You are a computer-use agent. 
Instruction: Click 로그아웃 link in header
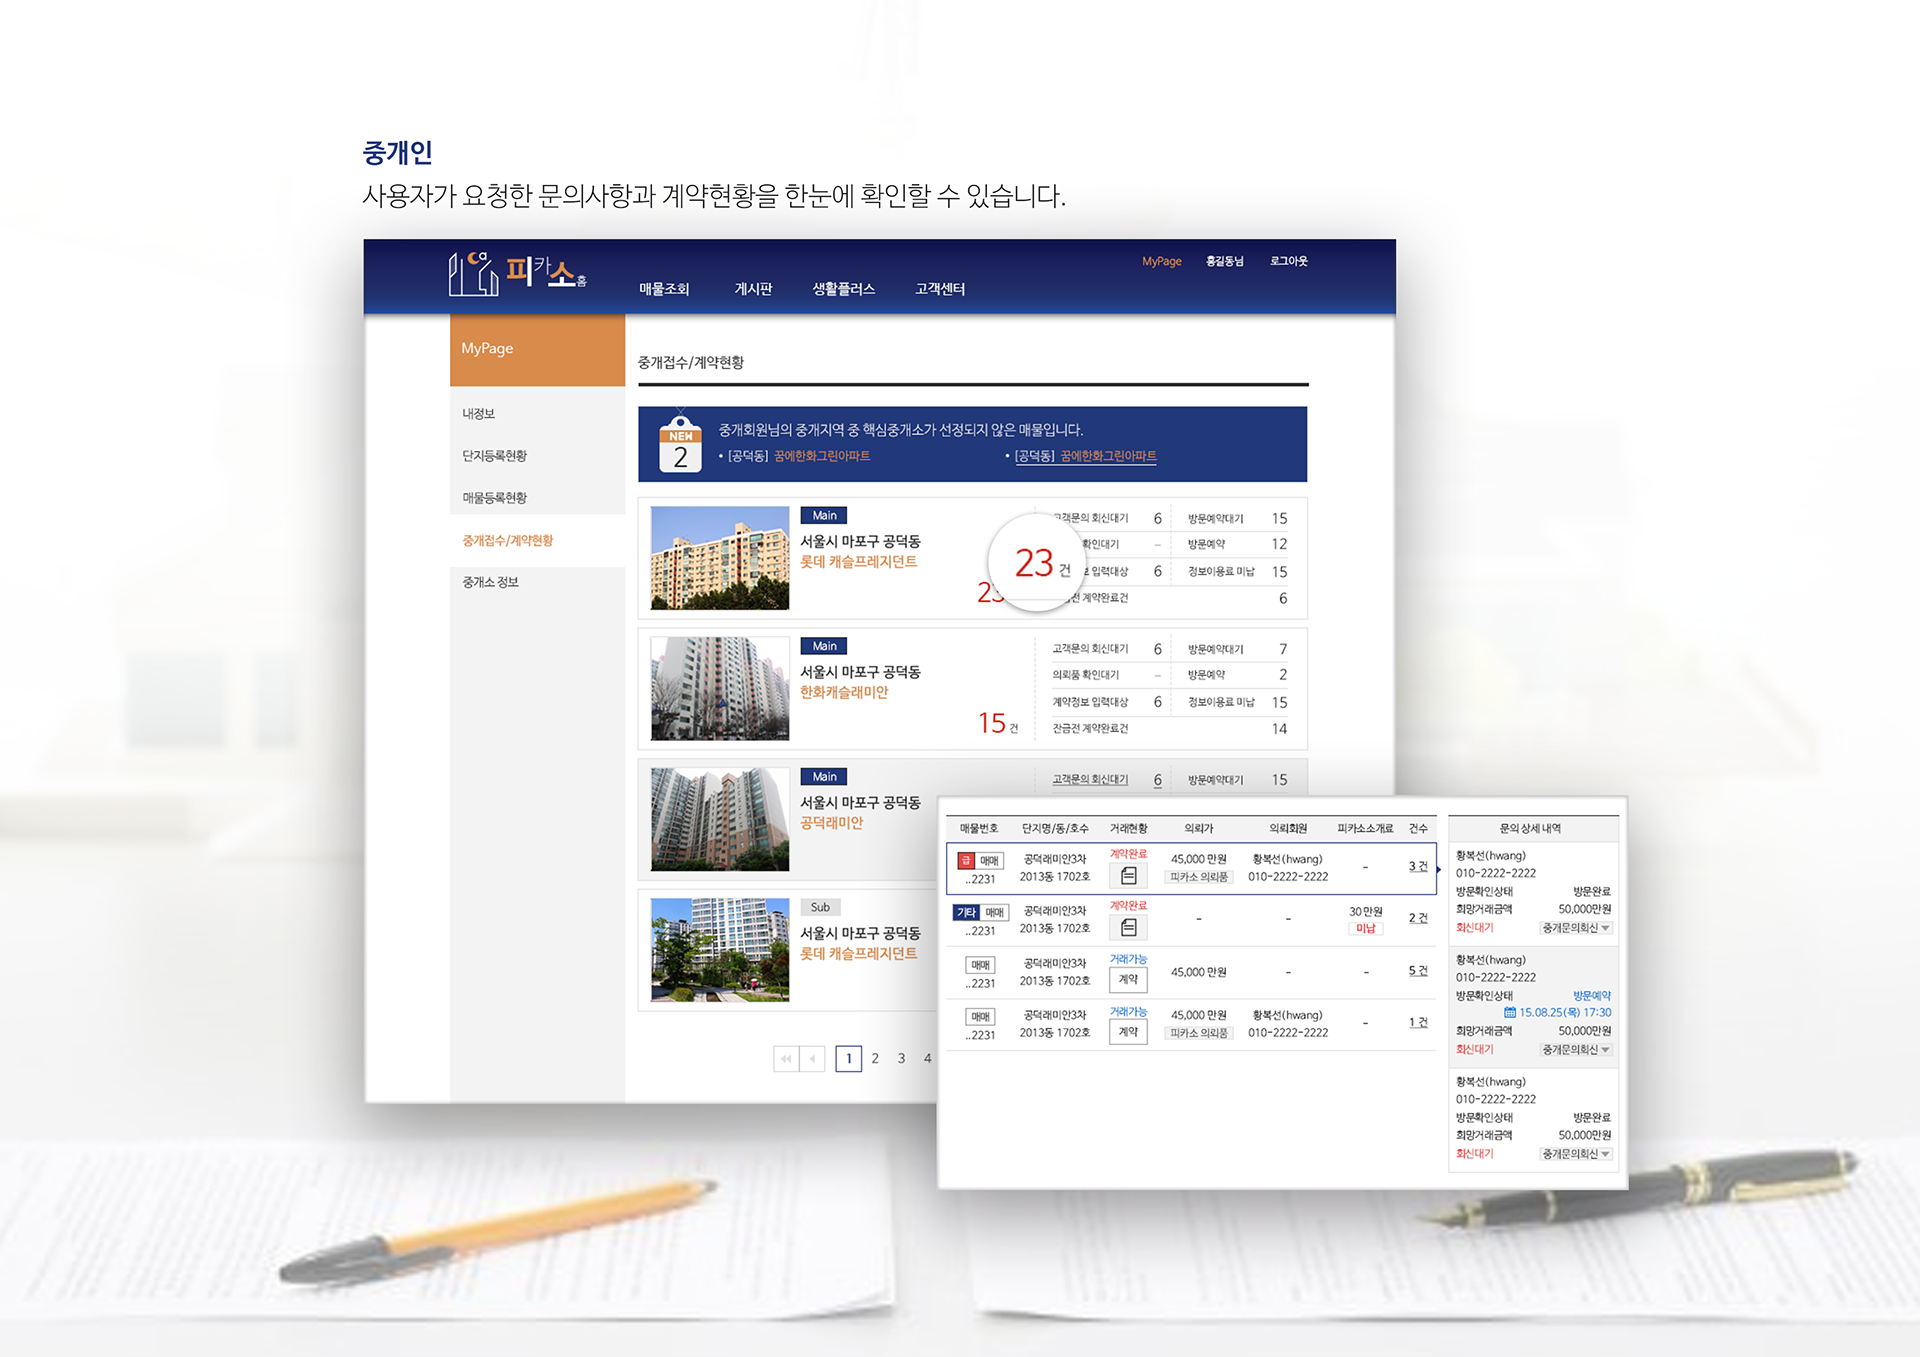tap(1288, 261)
